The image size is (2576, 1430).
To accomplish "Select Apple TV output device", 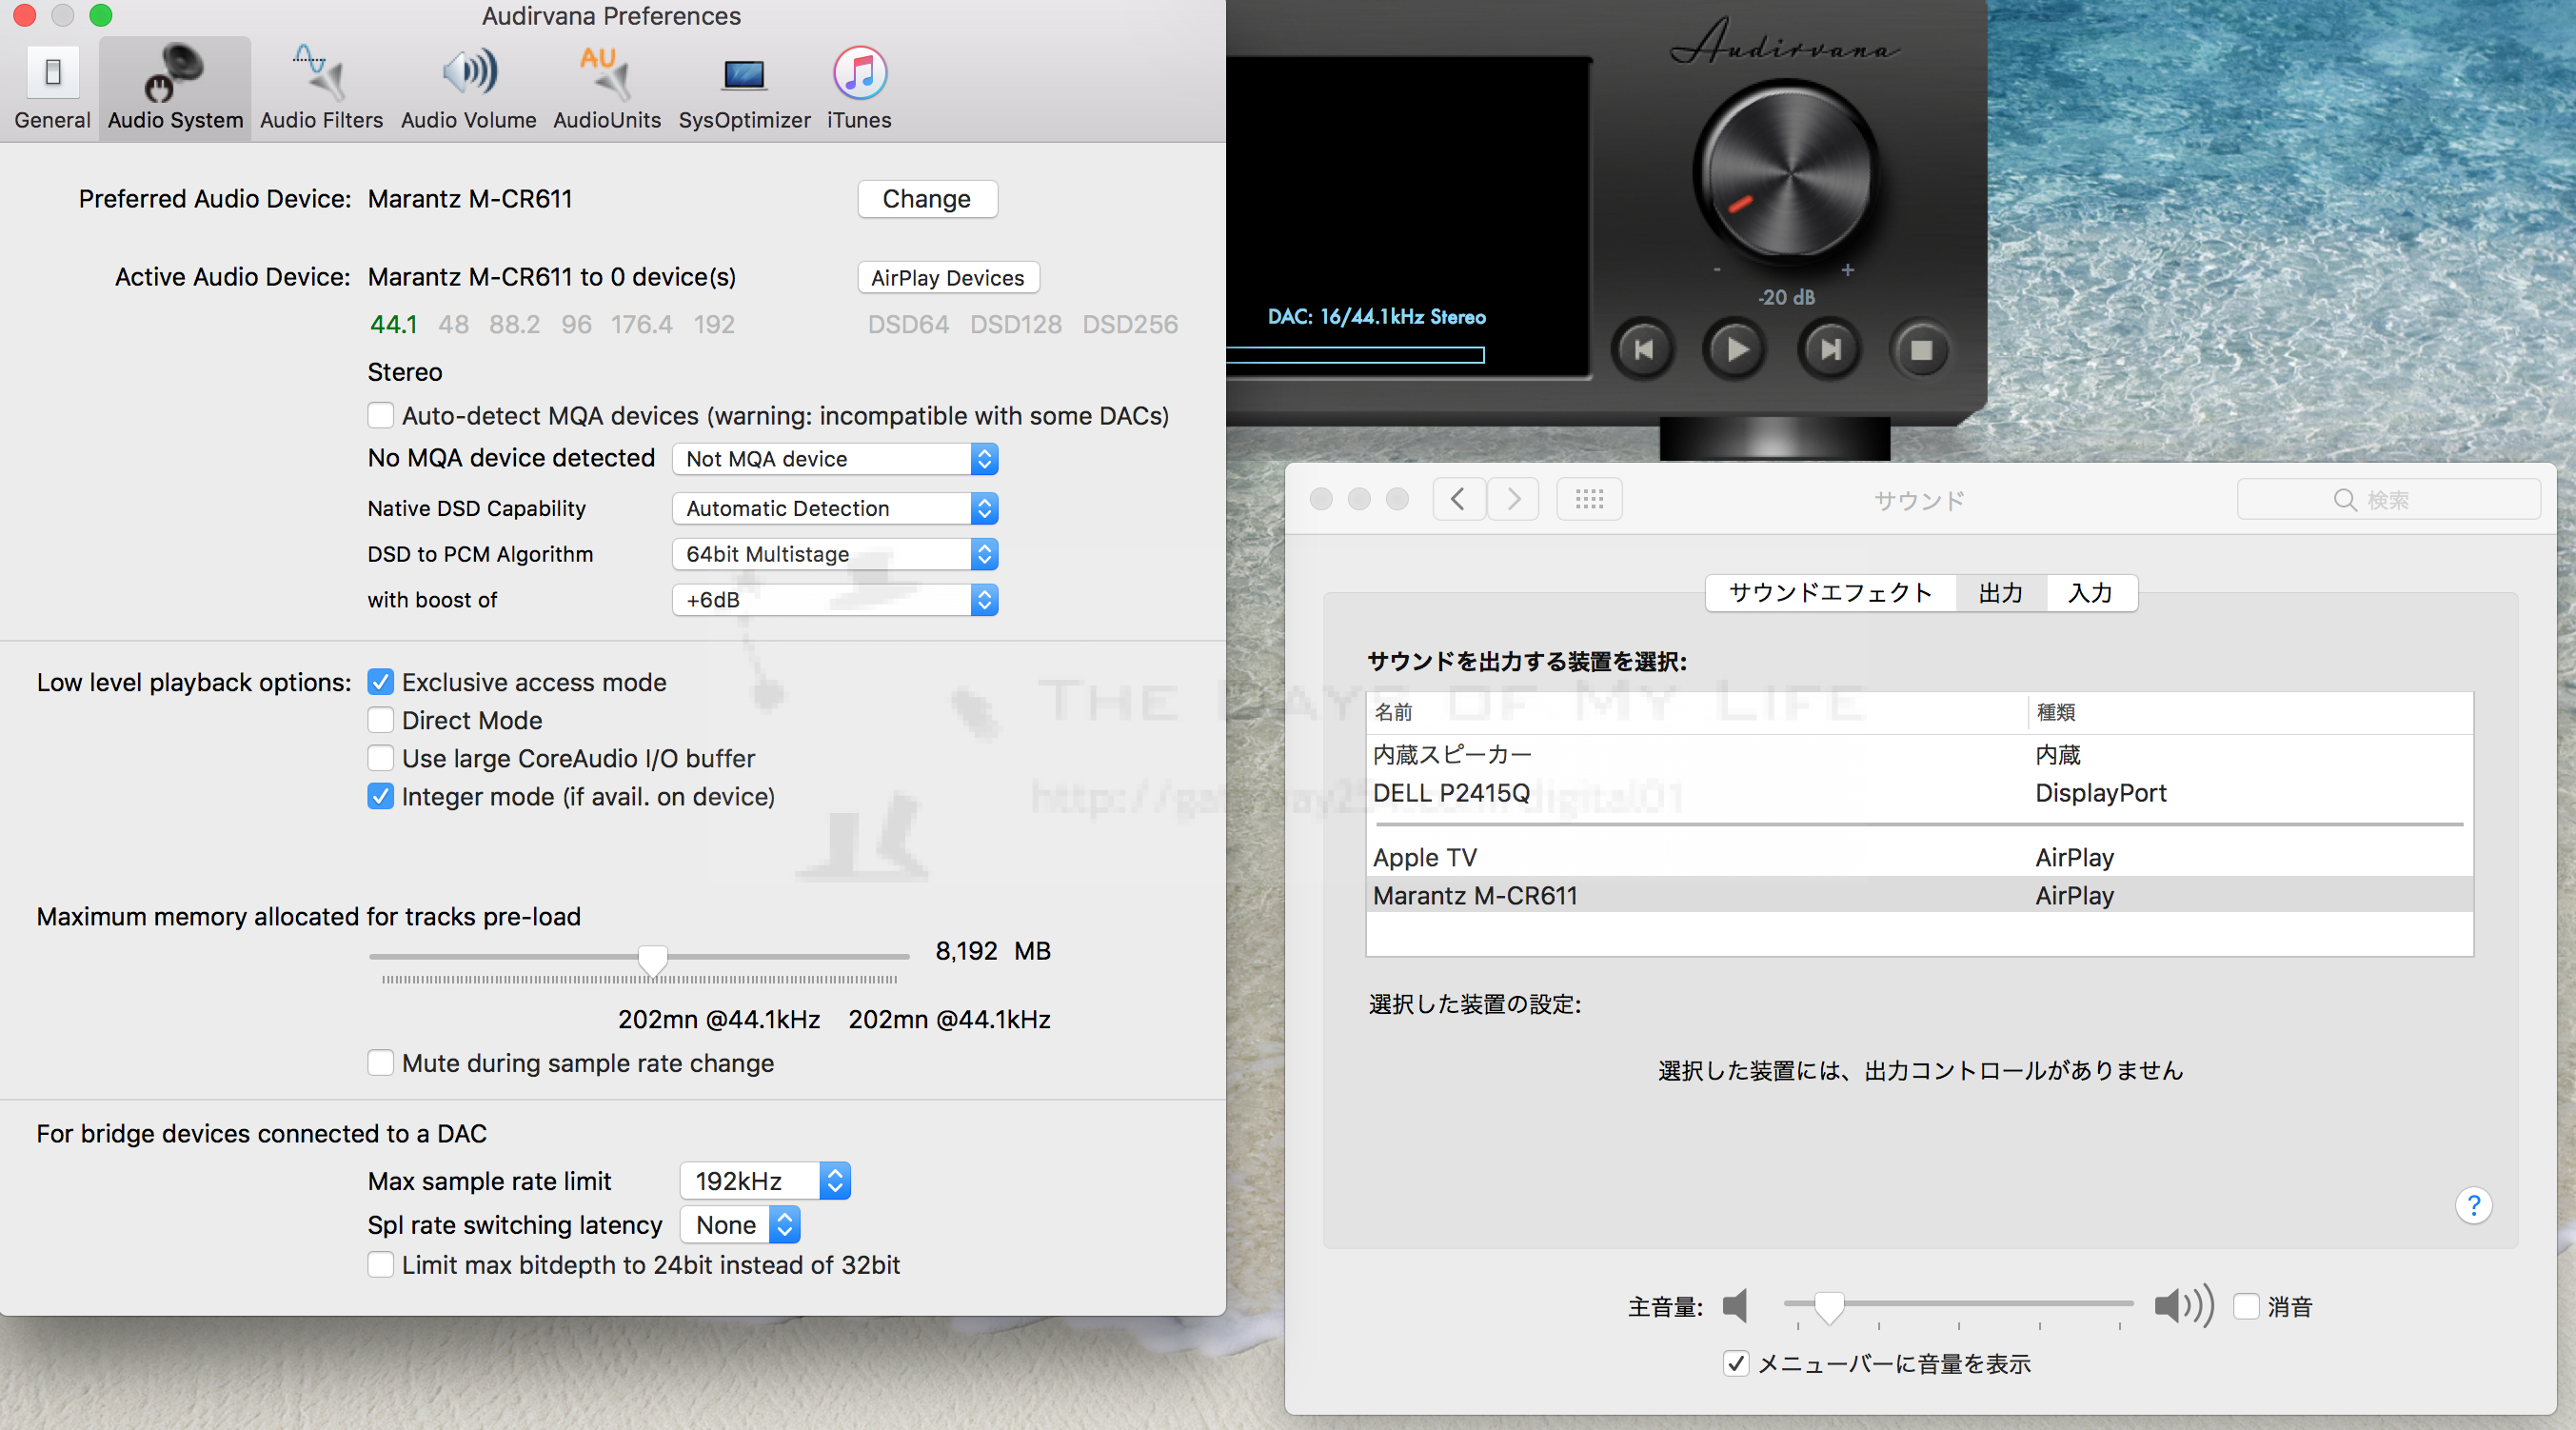I will pyautogui.click(x=1919, y=857).
